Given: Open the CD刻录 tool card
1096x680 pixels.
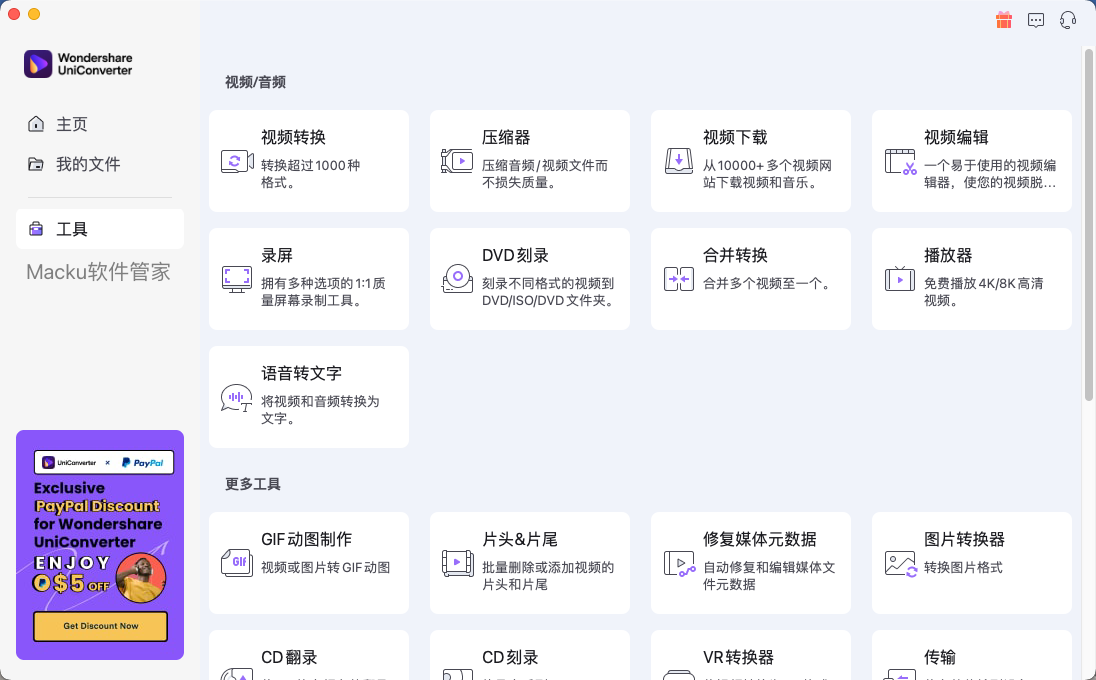Looking at the screenshot, I should pyautogui.click(x=530, y=655).
